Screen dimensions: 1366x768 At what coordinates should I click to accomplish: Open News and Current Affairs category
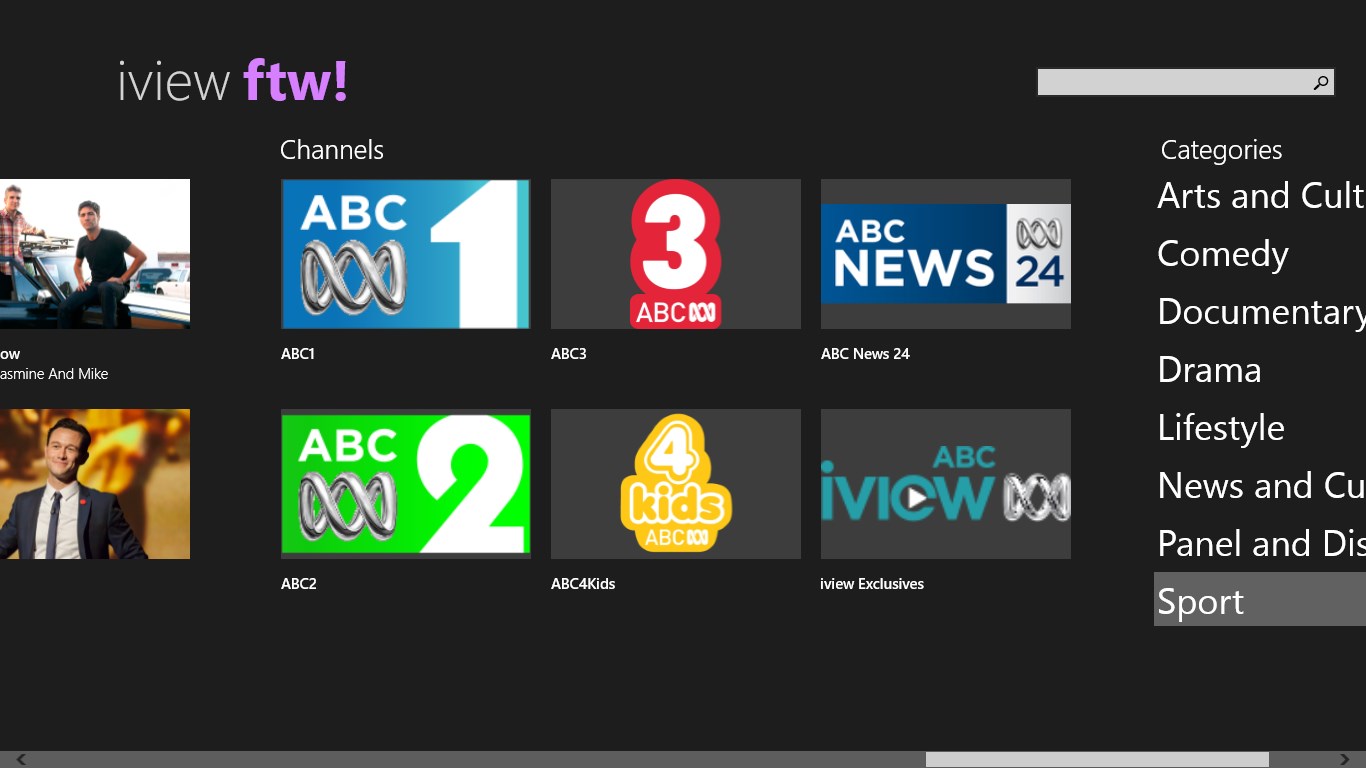coord(1258,485)
